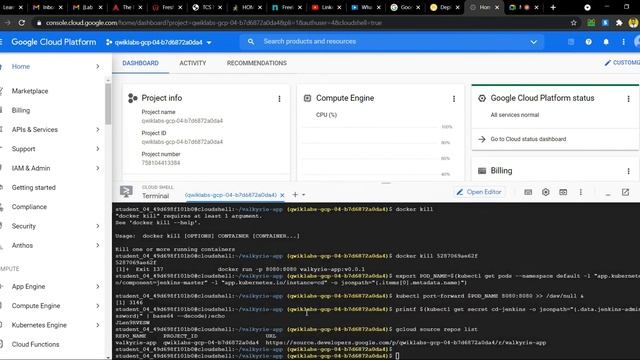640x360 pixels.
Task: Click Go to Cloud status dashboard link
Action: point(528,139)
